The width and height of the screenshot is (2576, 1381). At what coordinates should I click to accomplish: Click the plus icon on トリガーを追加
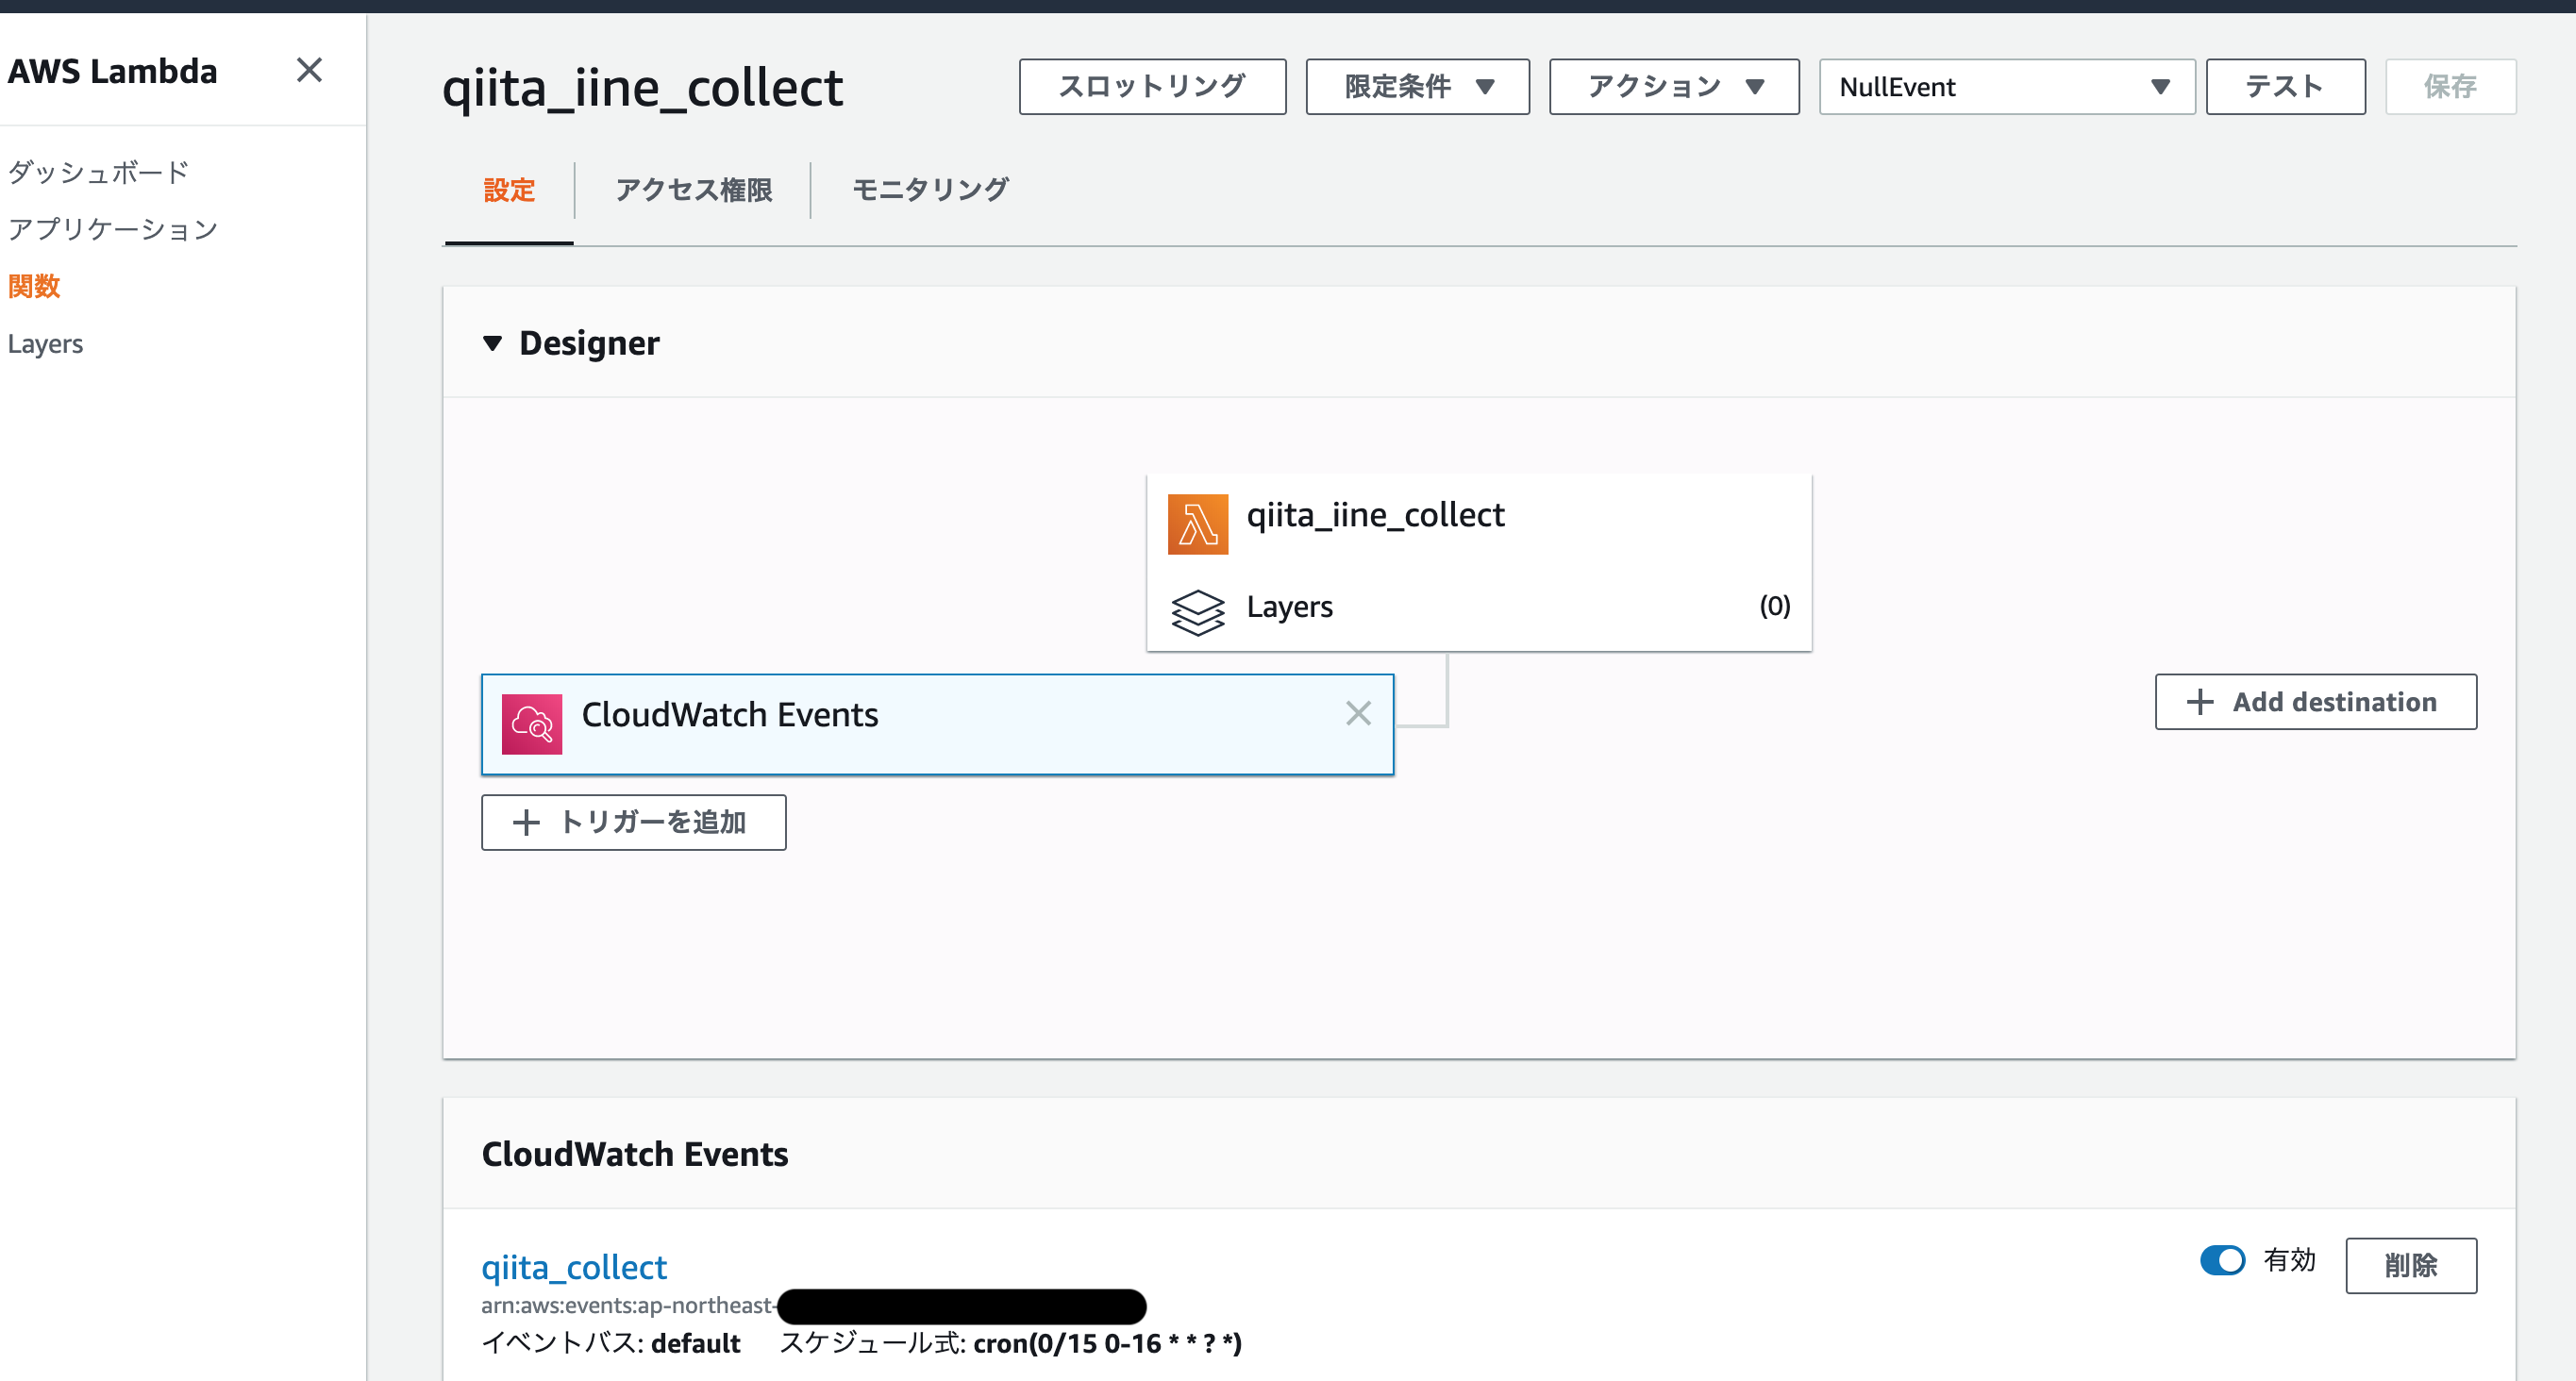(x=526, y=823)
